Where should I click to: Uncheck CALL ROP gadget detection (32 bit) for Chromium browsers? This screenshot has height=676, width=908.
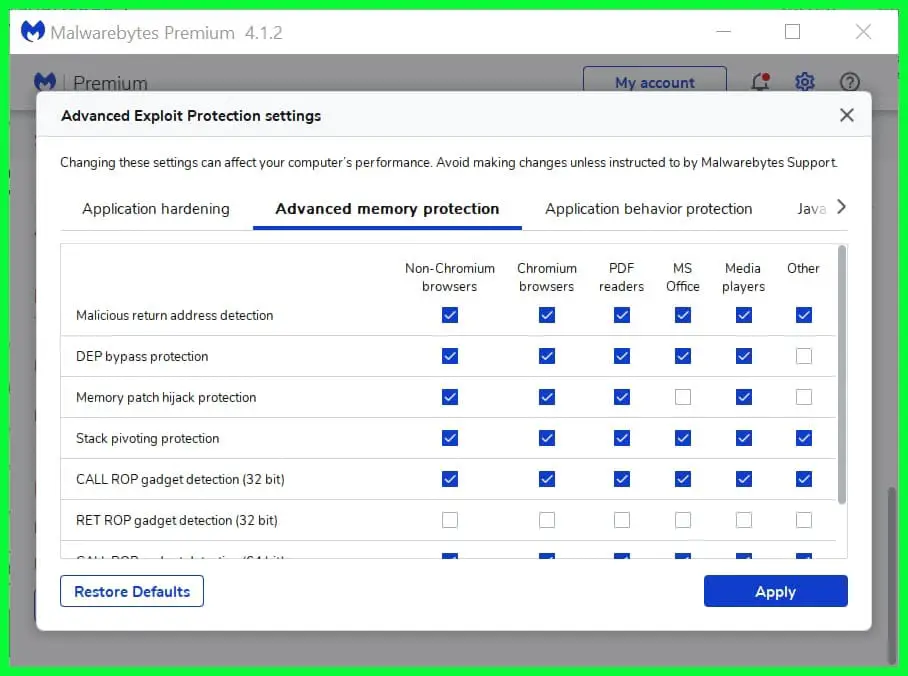[547, 480]
